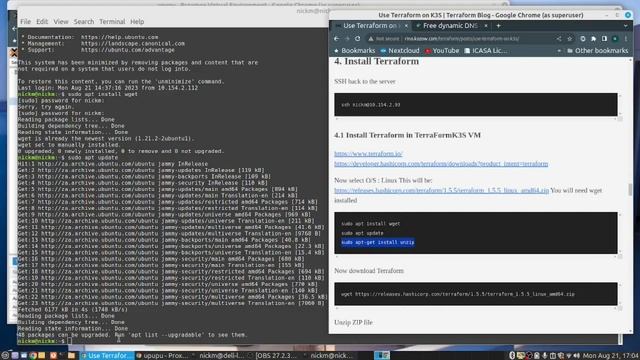The width and height of the screenshot is (640, 360).
Task: Share this page from the address bar
Action: 559,39
